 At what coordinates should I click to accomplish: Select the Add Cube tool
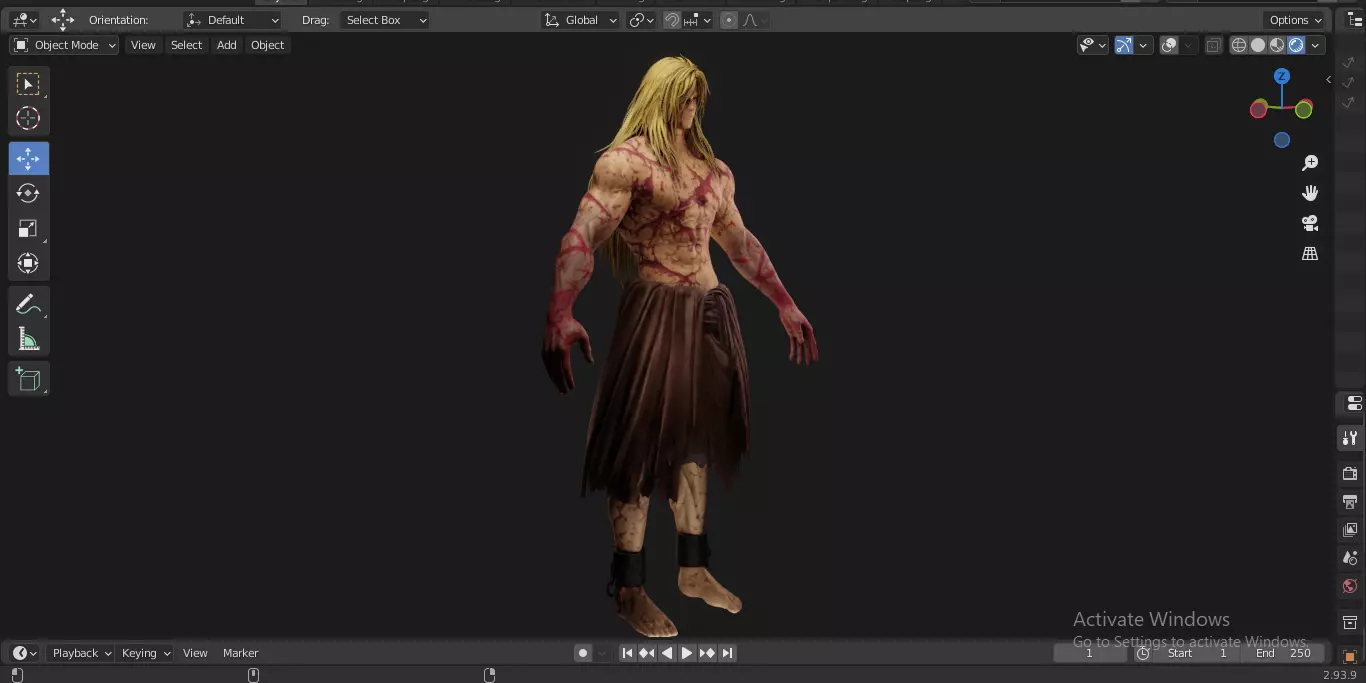point(28,379)
